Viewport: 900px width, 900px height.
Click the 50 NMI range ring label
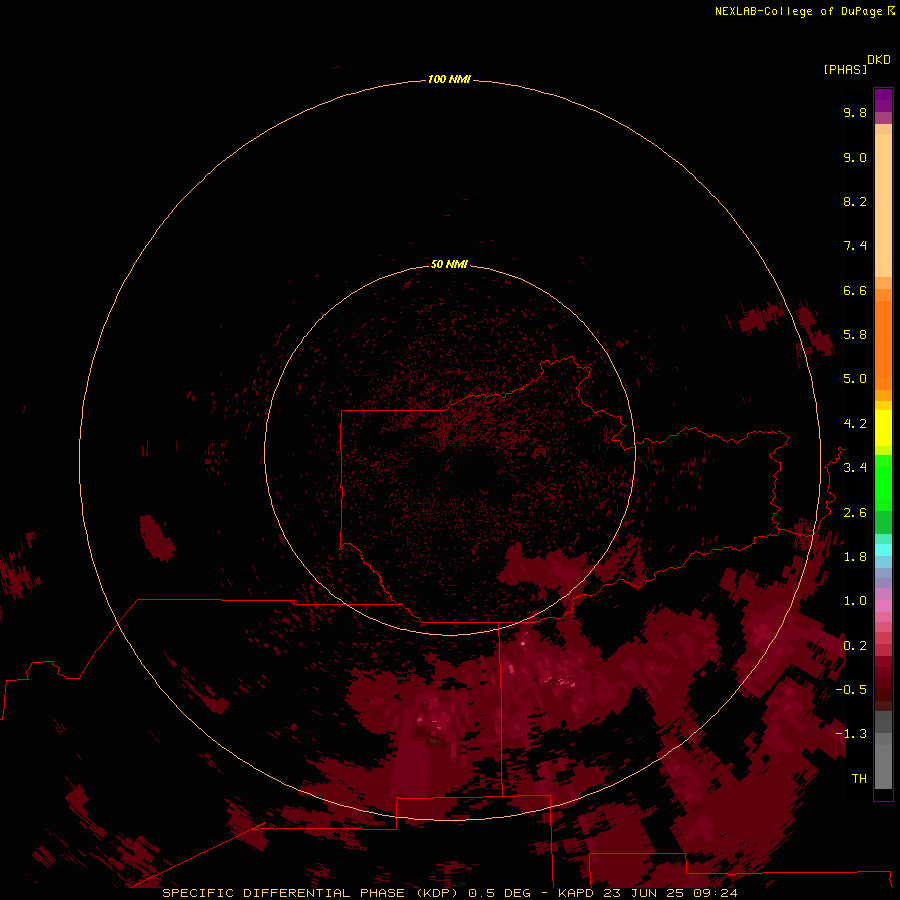click(449, 264)
